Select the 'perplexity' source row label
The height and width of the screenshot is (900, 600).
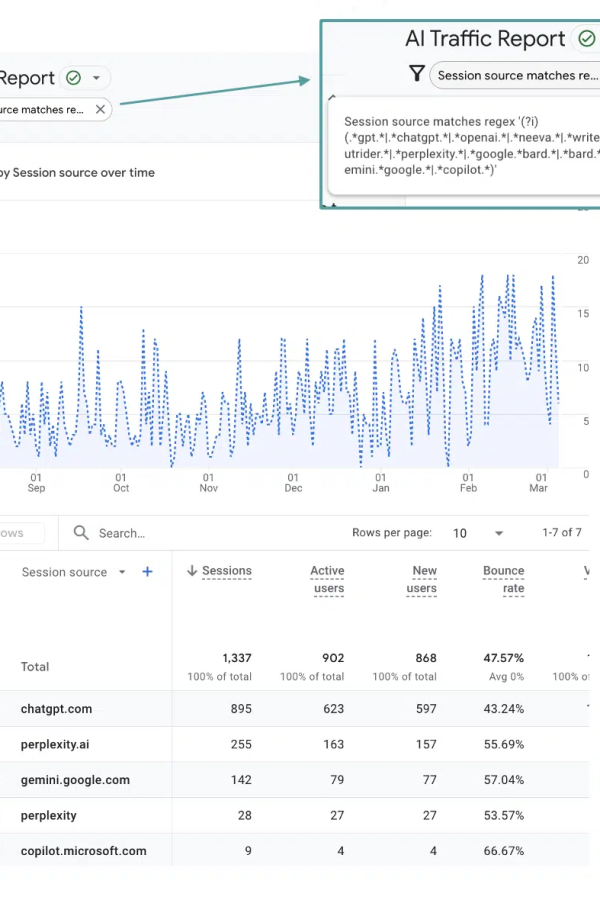click(x=49, y=816)
